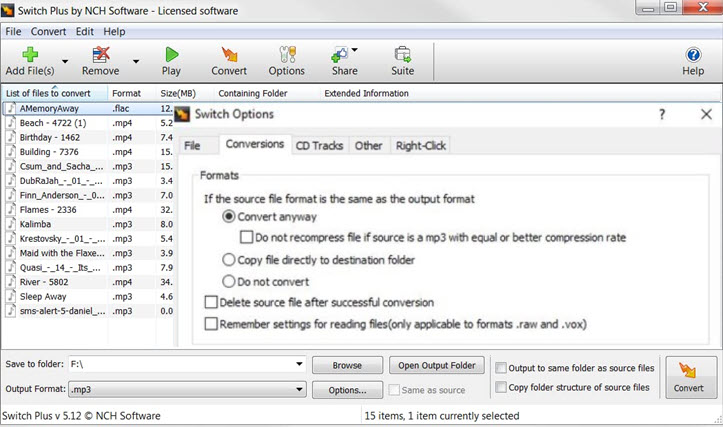Screen dimensions: 723x427
Task: Select the Quasi_-_14_-_Its file row
Action: pyautogui.click(x=89, y=267)
